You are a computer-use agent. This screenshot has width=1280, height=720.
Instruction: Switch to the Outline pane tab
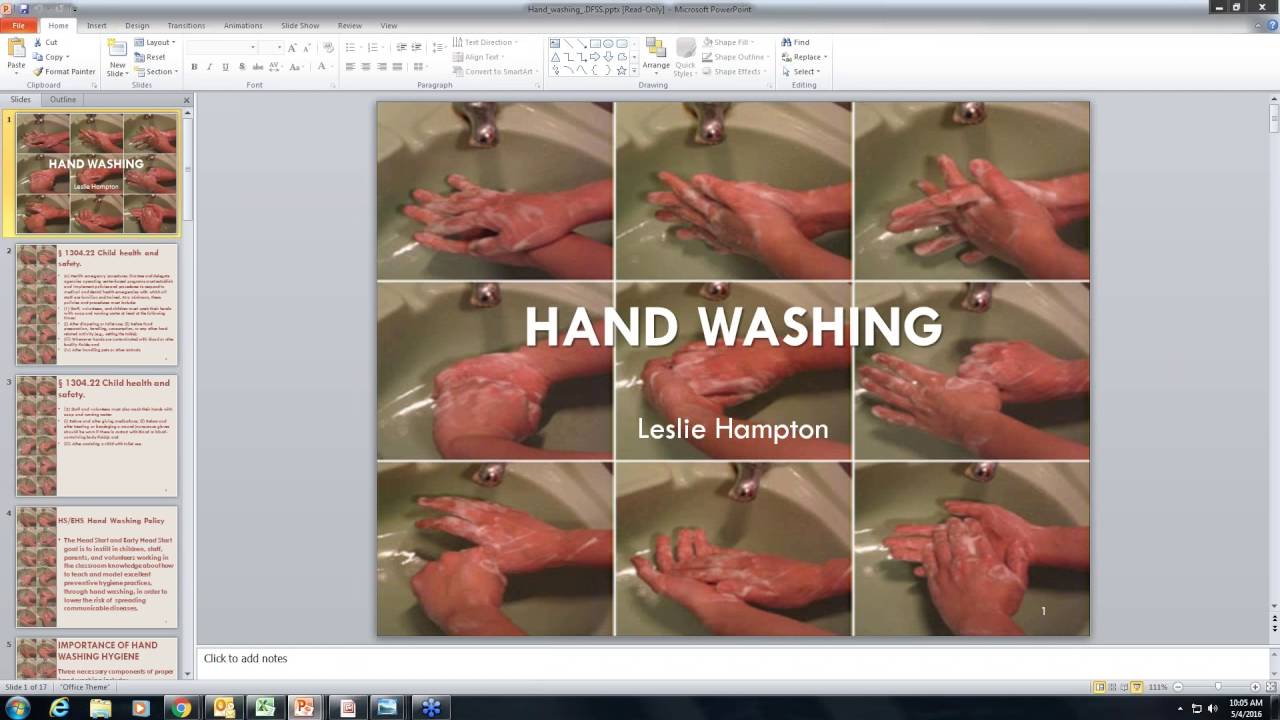coord(63,100)
